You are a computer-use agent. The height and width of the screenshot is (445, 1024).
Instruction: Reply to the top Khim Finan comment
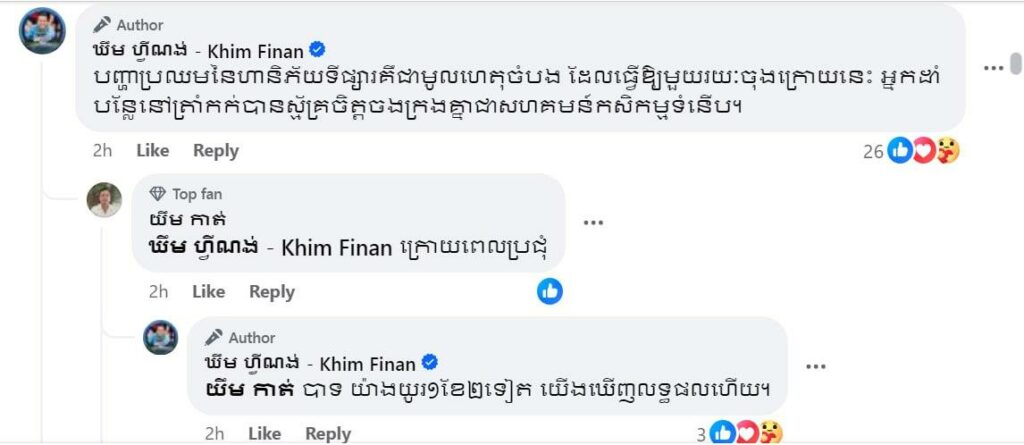[216, 151]
